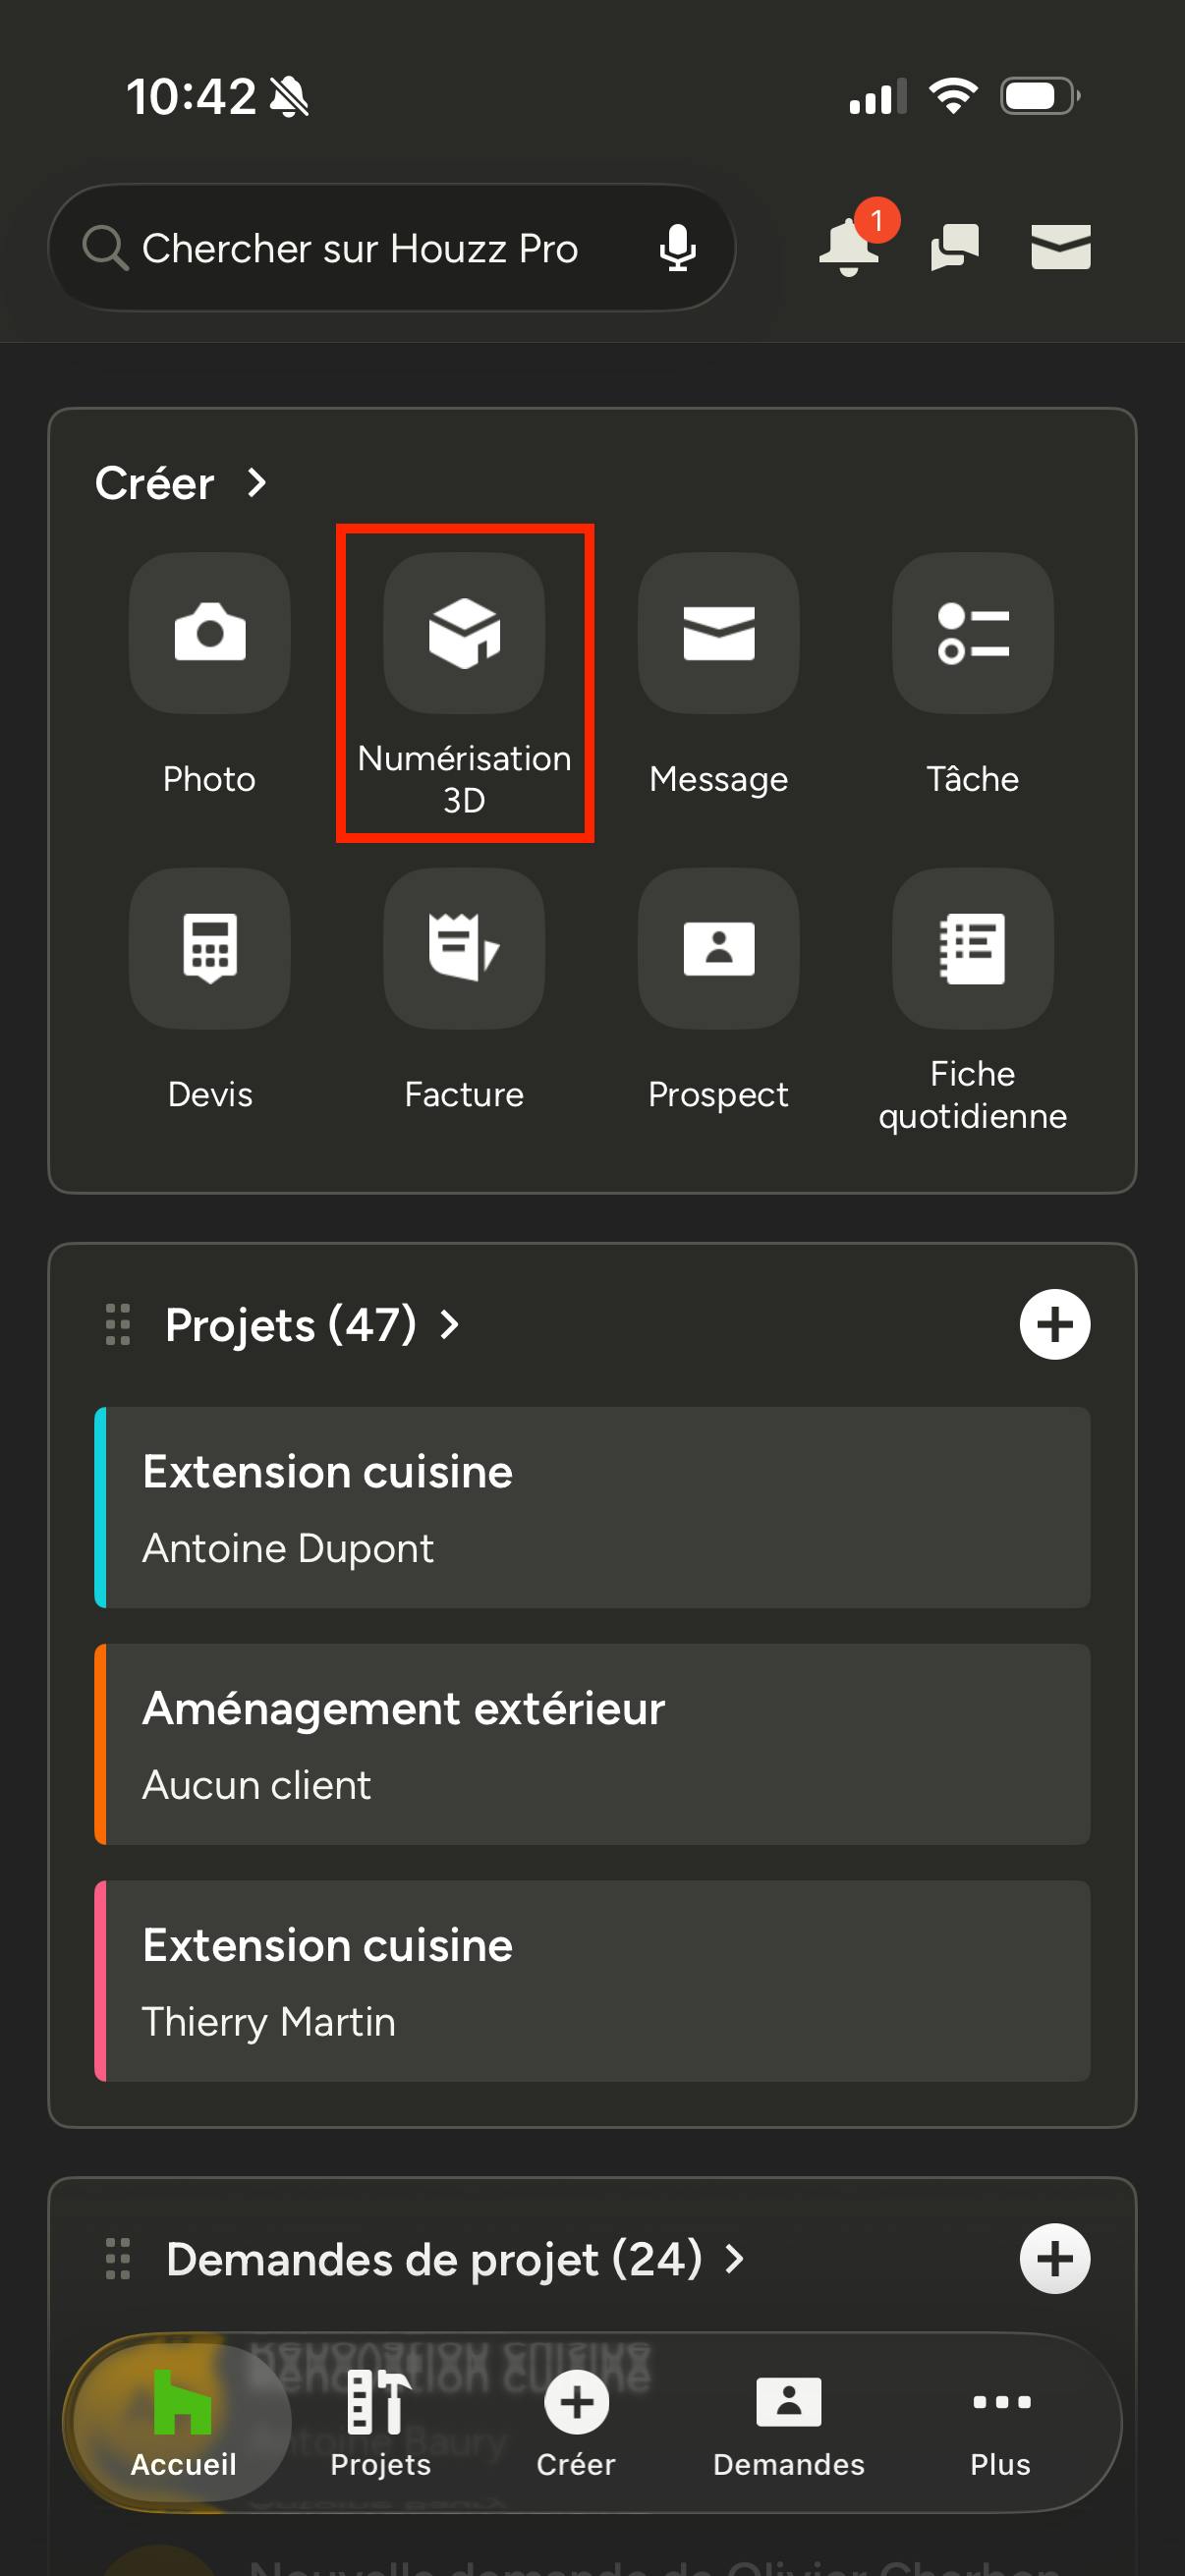Open the notifications bell
The width and height of the screenshot is (1185, 2576).
point(850,246)
